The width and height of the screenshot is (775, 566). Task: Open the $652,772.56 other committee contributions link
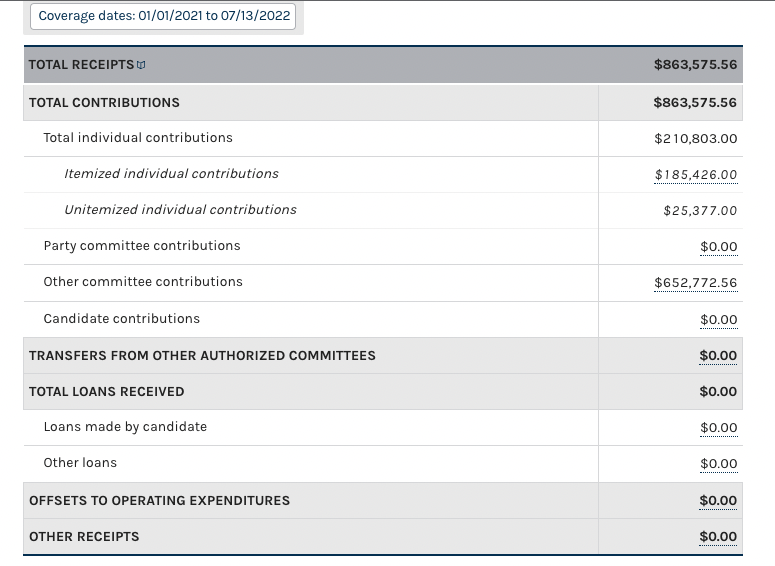coord(695,283)
